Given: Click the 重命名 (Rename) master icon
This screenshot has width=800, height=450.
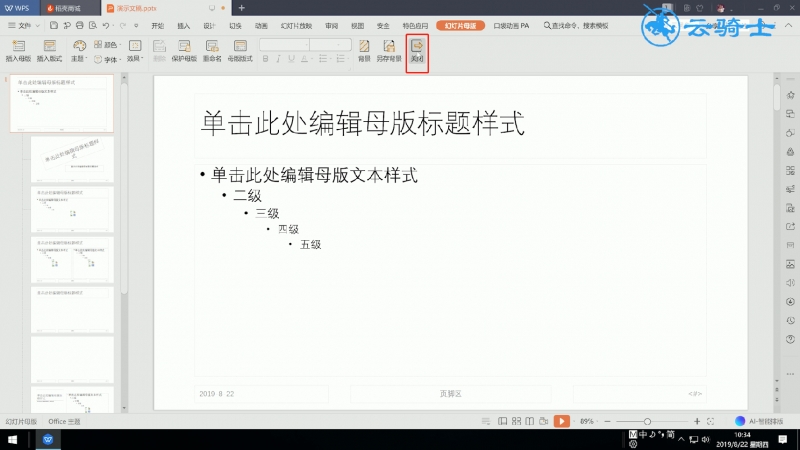Looking at the screenshot, I should pos(212,51).
